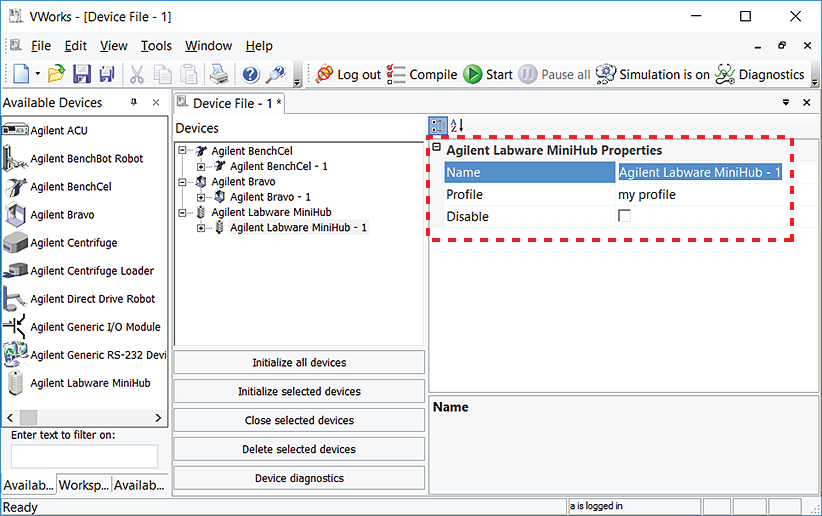The width and height of the screenshot is (822, 516).
Task: Click the Save disk icon
Action: pos(82,74)
